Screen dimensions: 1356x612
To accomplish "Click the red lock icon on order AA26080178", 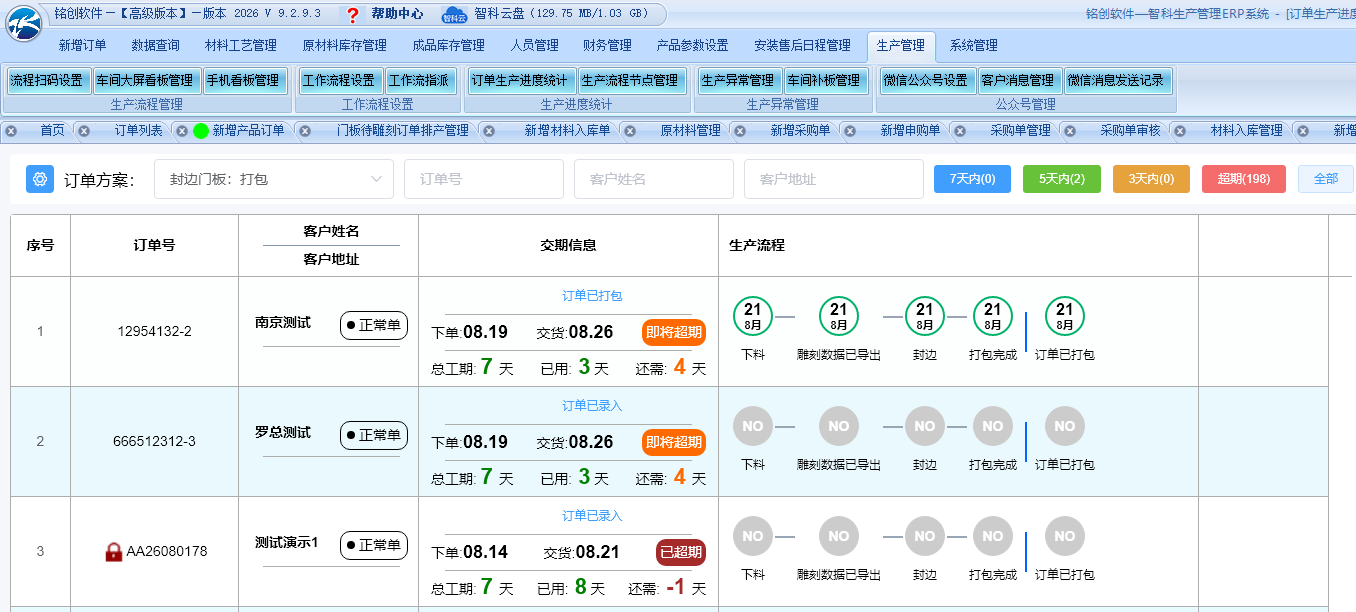I will pos(114,551).
